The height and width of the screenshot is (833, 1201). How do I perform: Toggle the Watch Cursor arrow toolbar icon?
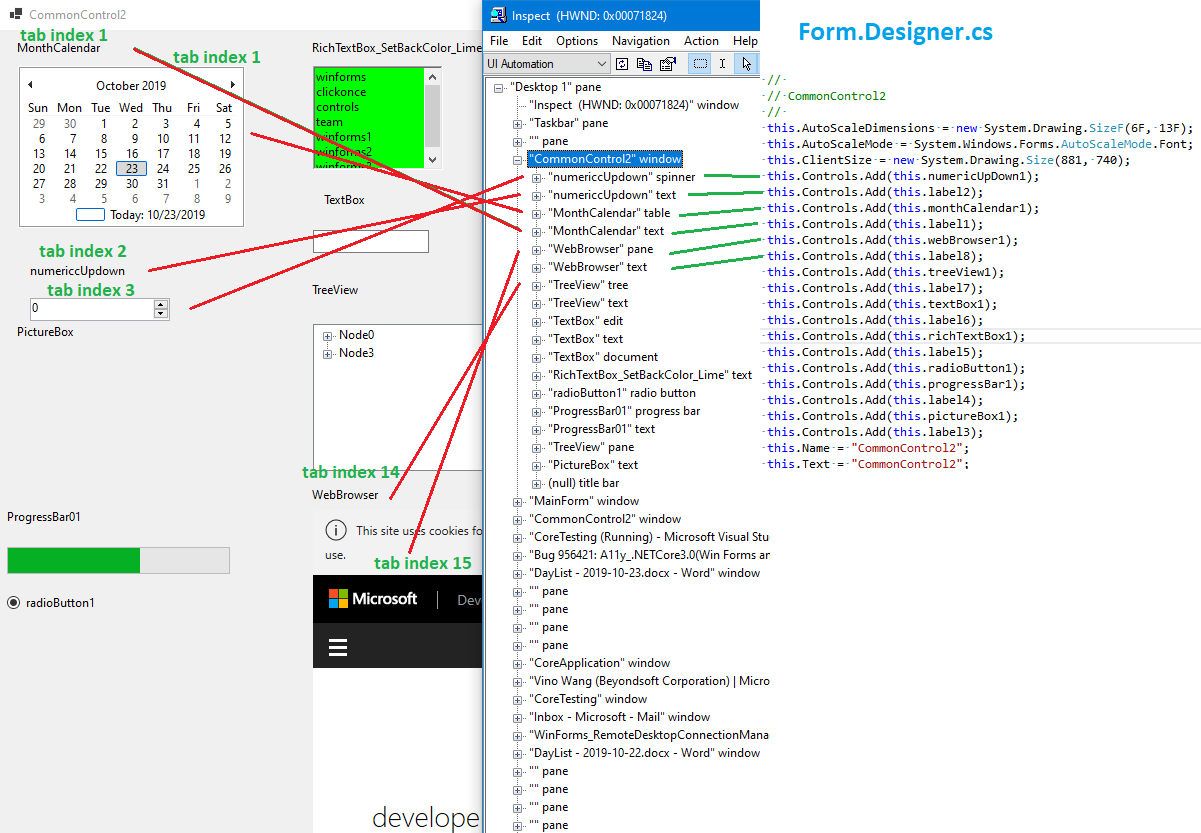tap(745, 64)
